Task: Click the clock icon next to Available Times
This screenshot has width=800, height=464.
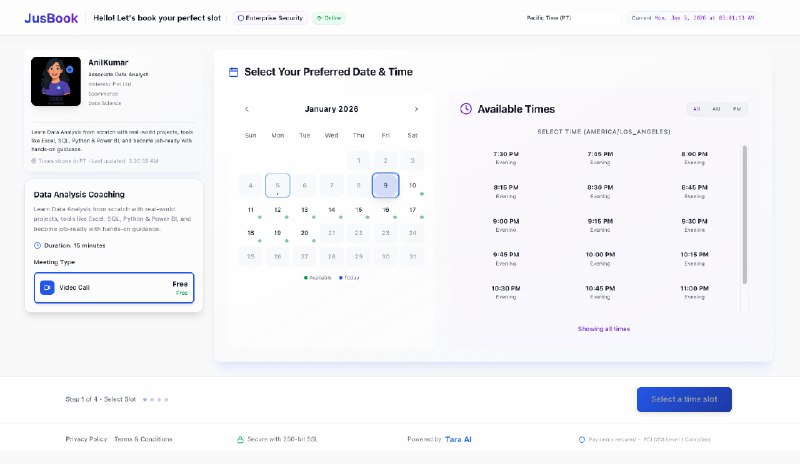Action: (x=465, y=109)
